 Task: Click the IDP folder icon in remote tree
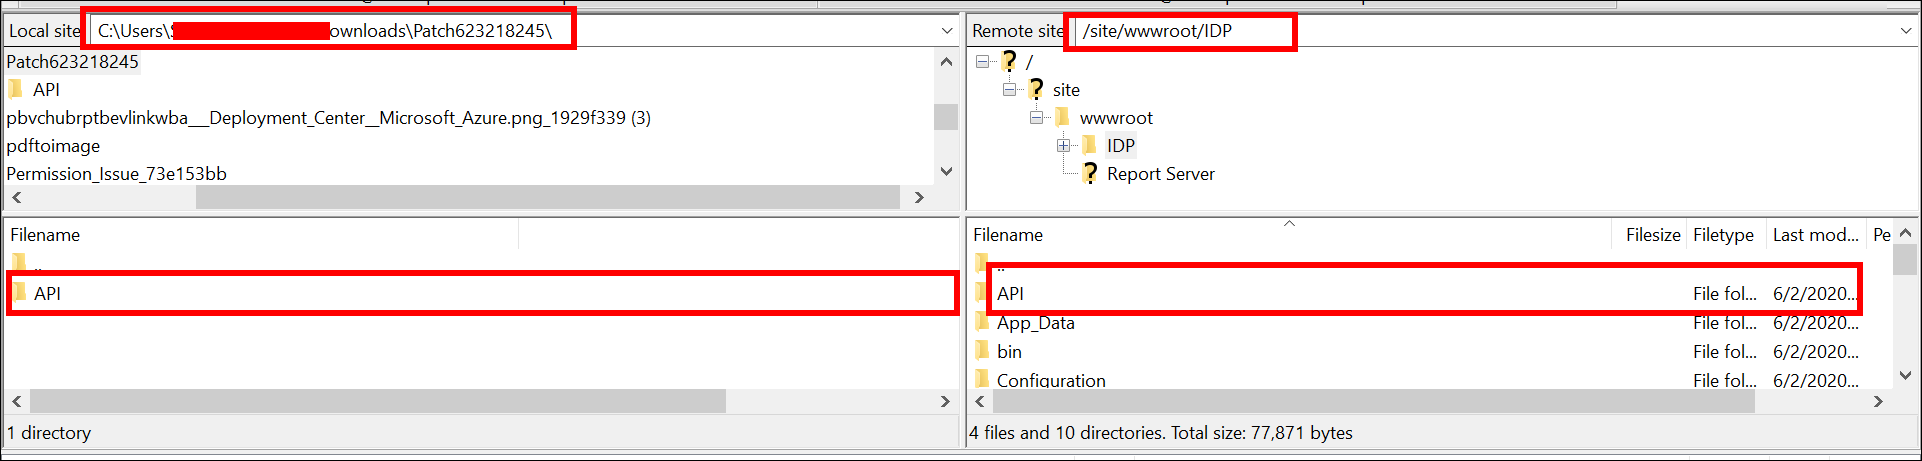coord(1089,146)
